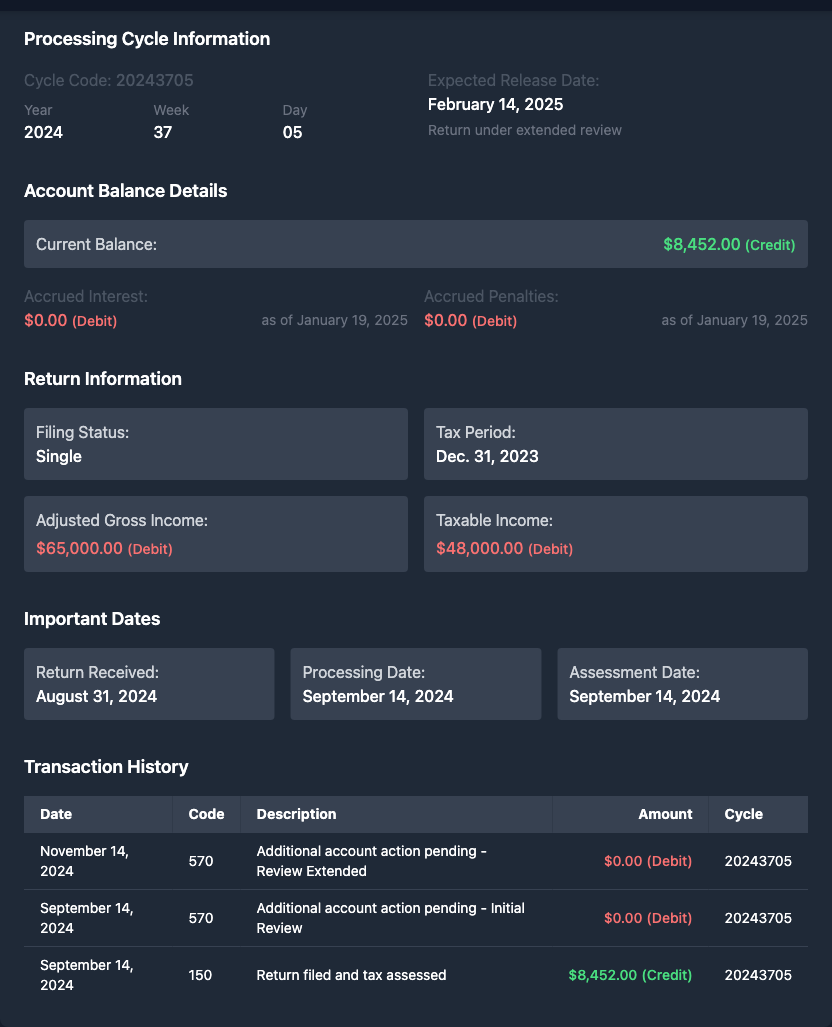
Task: Click the Cycle Code 20243705 text
Action: tap(109, 80)
